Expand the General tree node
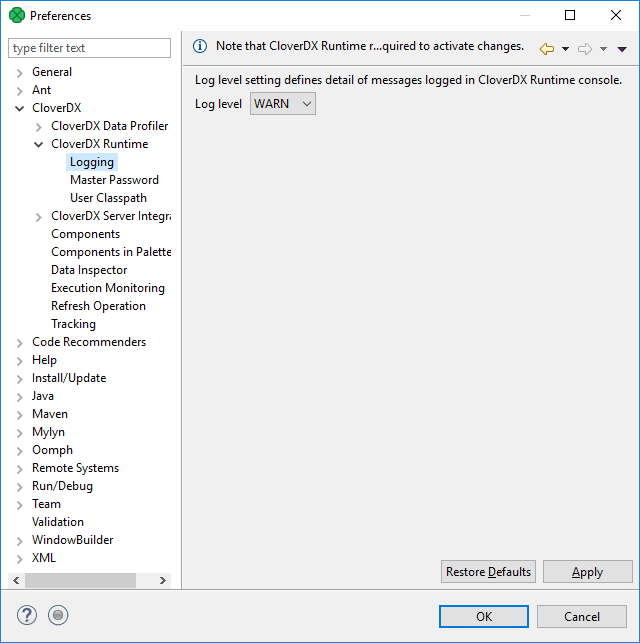This screenshot has height=643, width=640. 20,73
